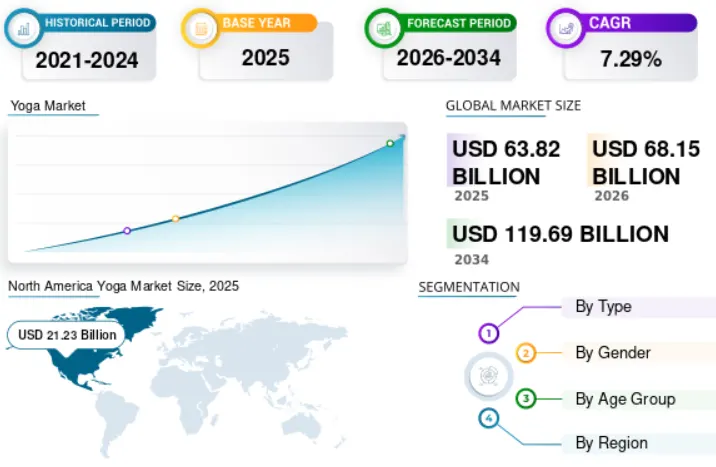
Task: Click the USD 68.15 BILLION figure
Action: click(x=646, y=163)
